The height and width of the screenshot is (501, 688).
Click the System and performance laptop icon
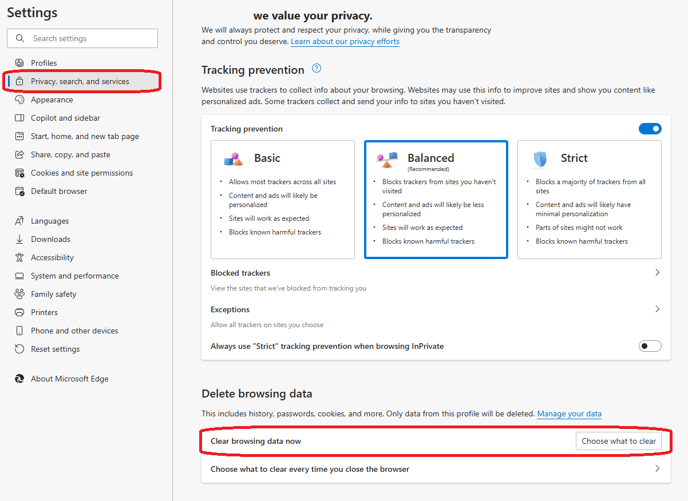point(19,276)
